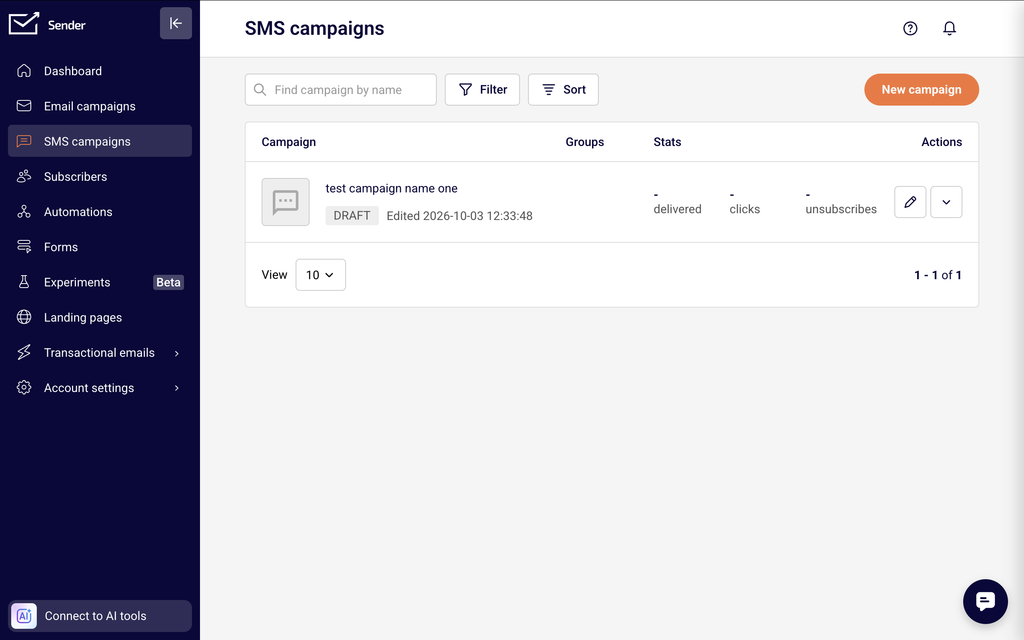Go to Landing pages
1024x640 pixels.
pos(100,317)
